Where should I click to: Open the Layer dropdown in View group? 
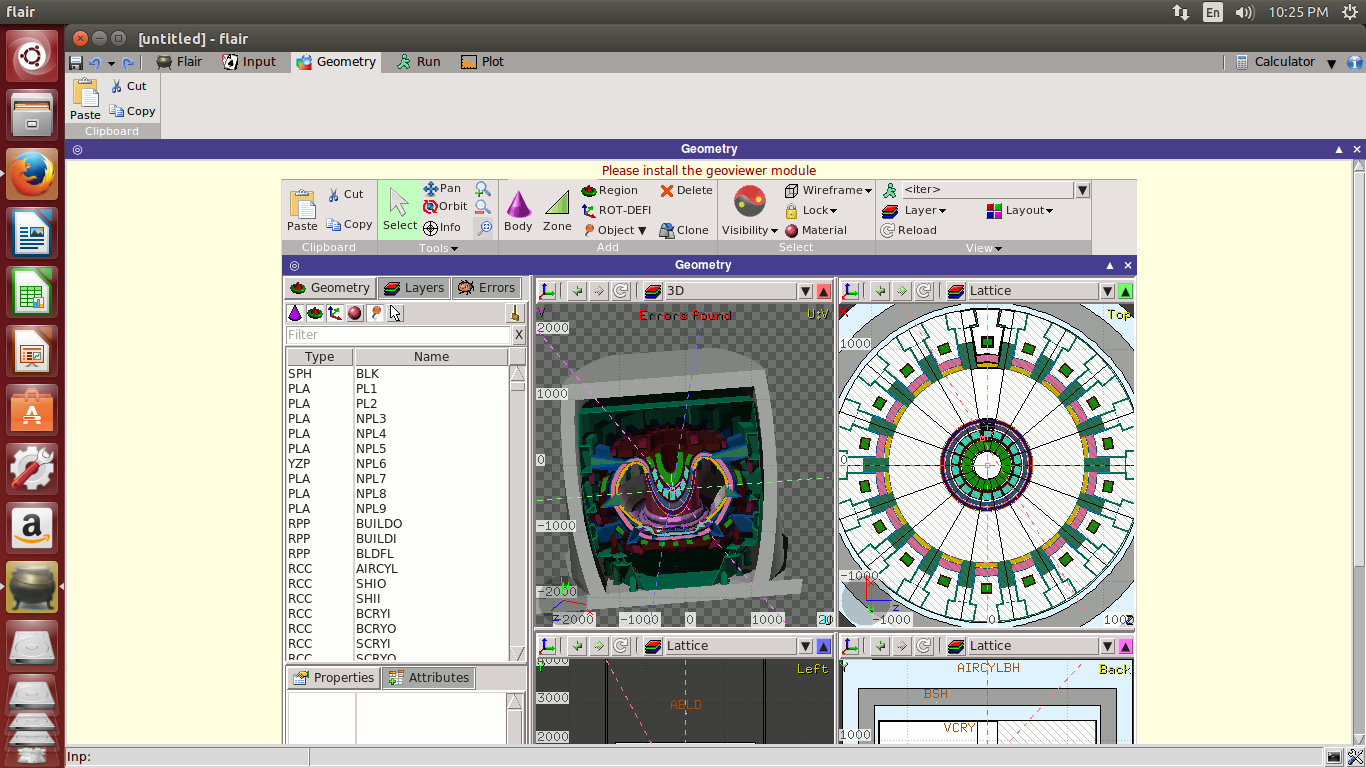914,210
